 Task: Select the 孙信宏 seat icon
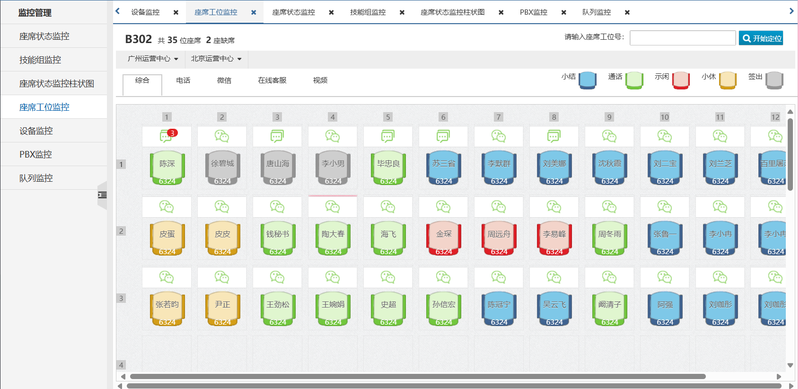pos(443,308)
